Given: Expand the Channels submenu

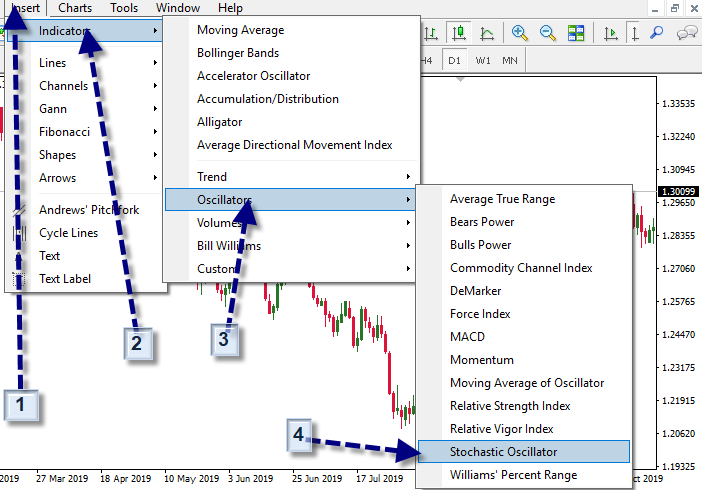Looking at the screenshot, I should coord(84,86).
